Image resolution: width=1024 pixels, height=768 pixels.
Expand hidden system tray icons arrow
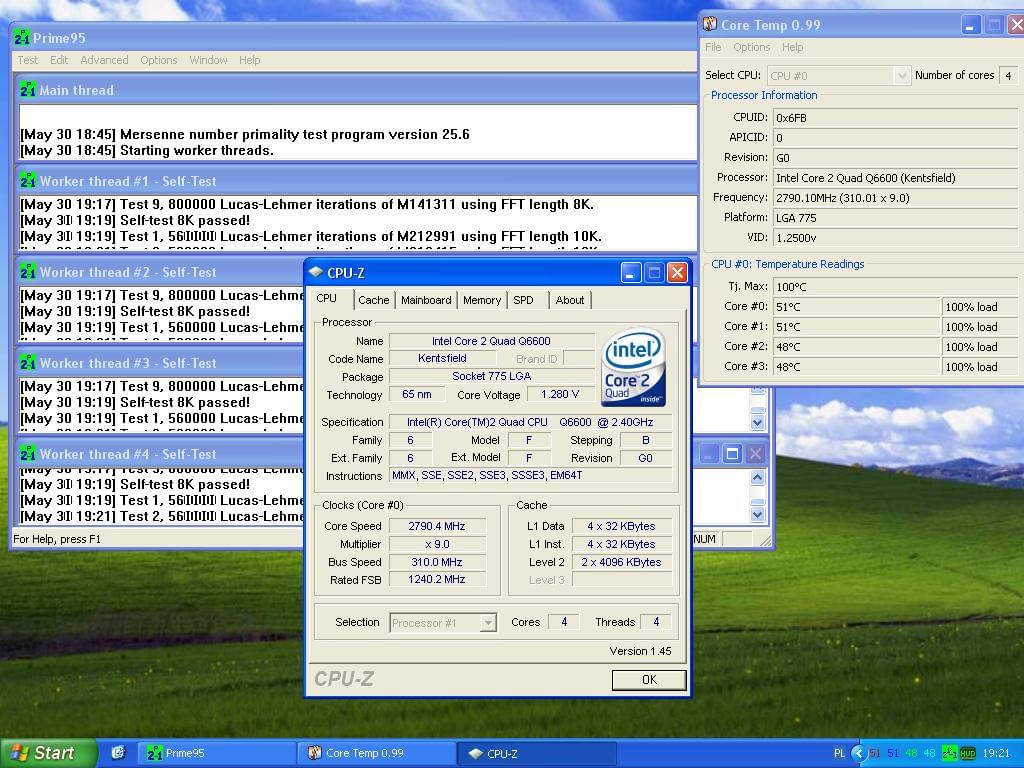coord(858,753)
